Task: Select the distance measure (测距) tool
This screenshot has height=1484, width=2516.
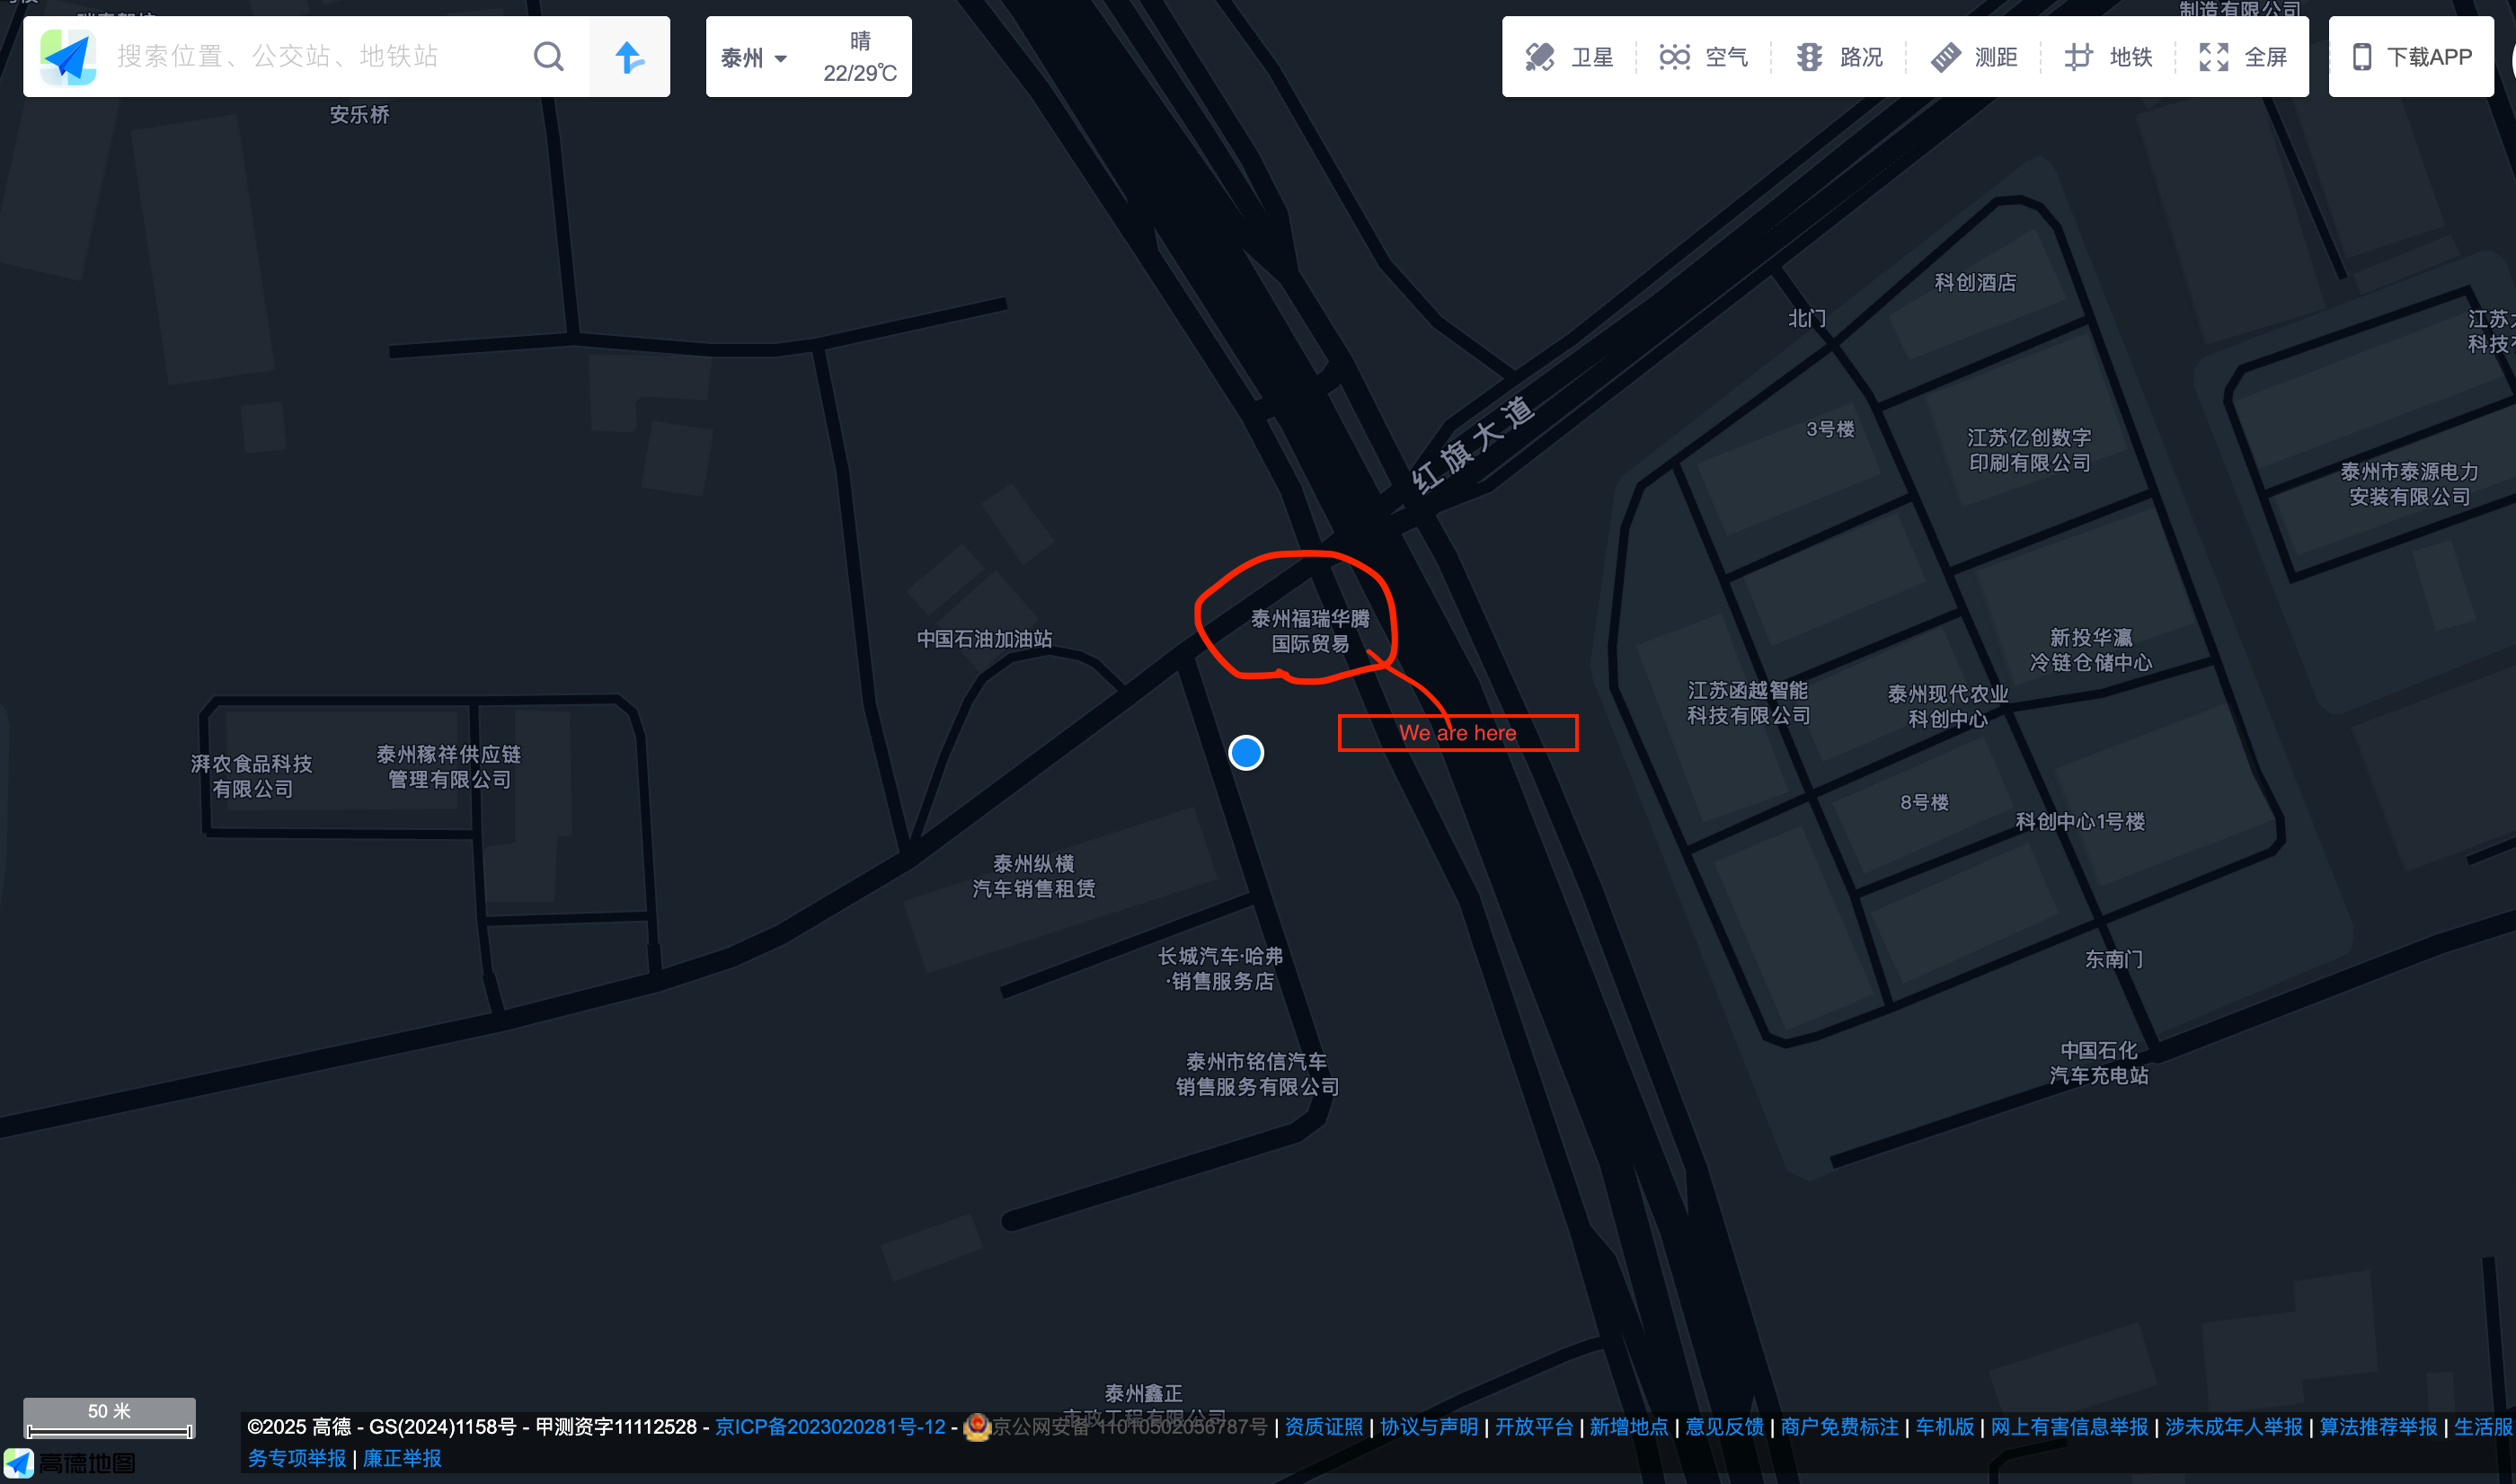Action: point(1974,57)
